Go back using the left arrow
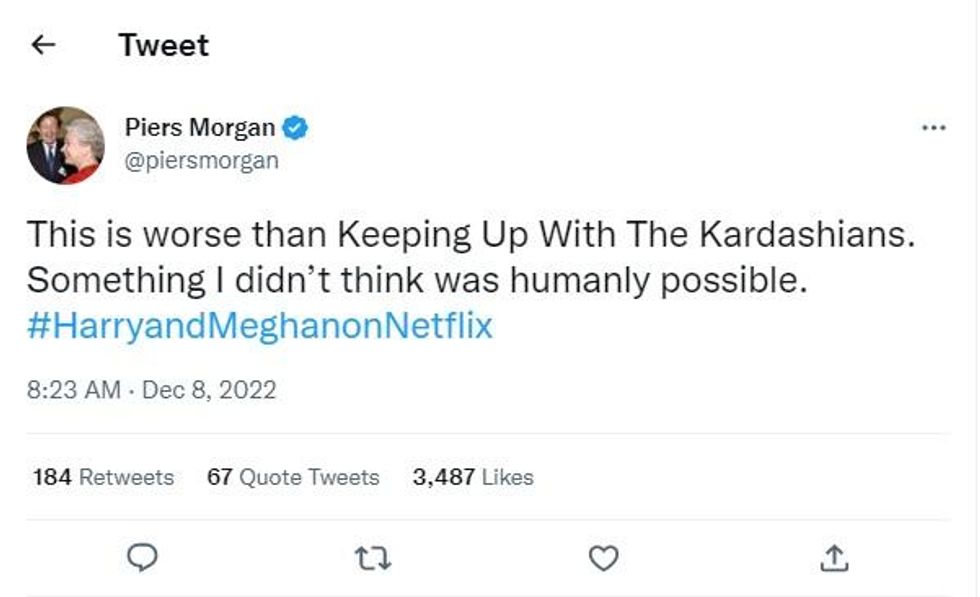The height and width of the screenshot is (597, 980). pyautogui.click(x=43, y=45)
